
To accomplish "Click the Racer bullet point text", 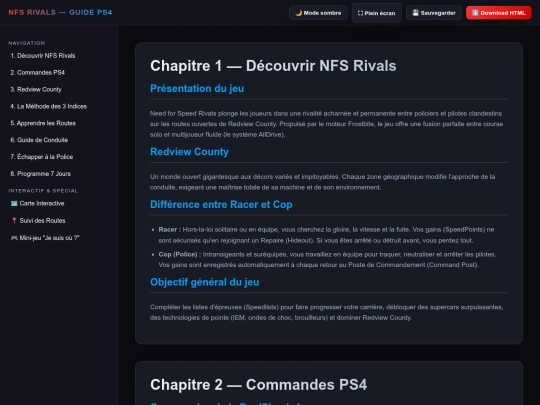I will [326, 235].
